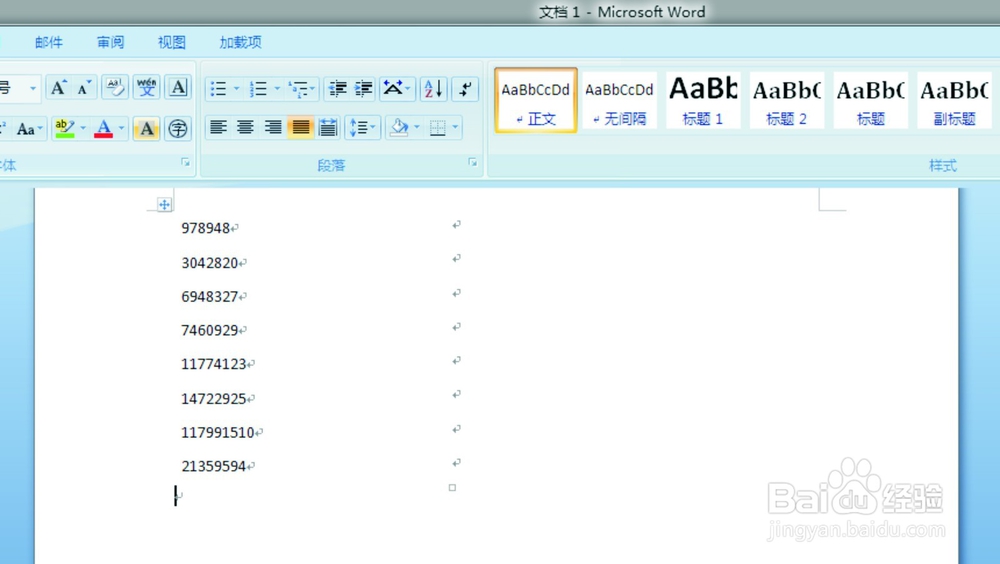The width and height of the screenshot is (1000, 564).
Task: Expand the font color dropdown arrow
Action: click(x=121, y=128)
